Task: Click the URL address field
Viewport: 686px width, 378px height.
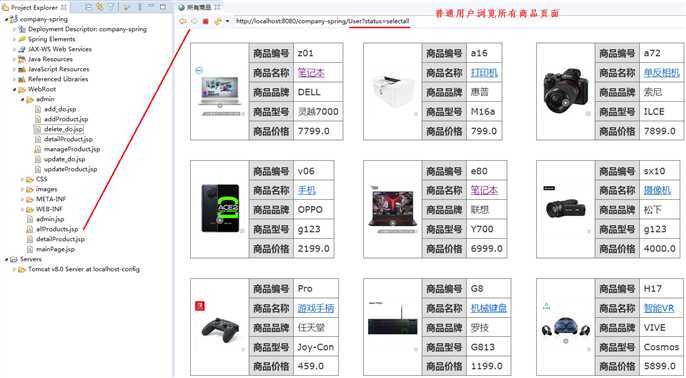Action: [322, 21]
